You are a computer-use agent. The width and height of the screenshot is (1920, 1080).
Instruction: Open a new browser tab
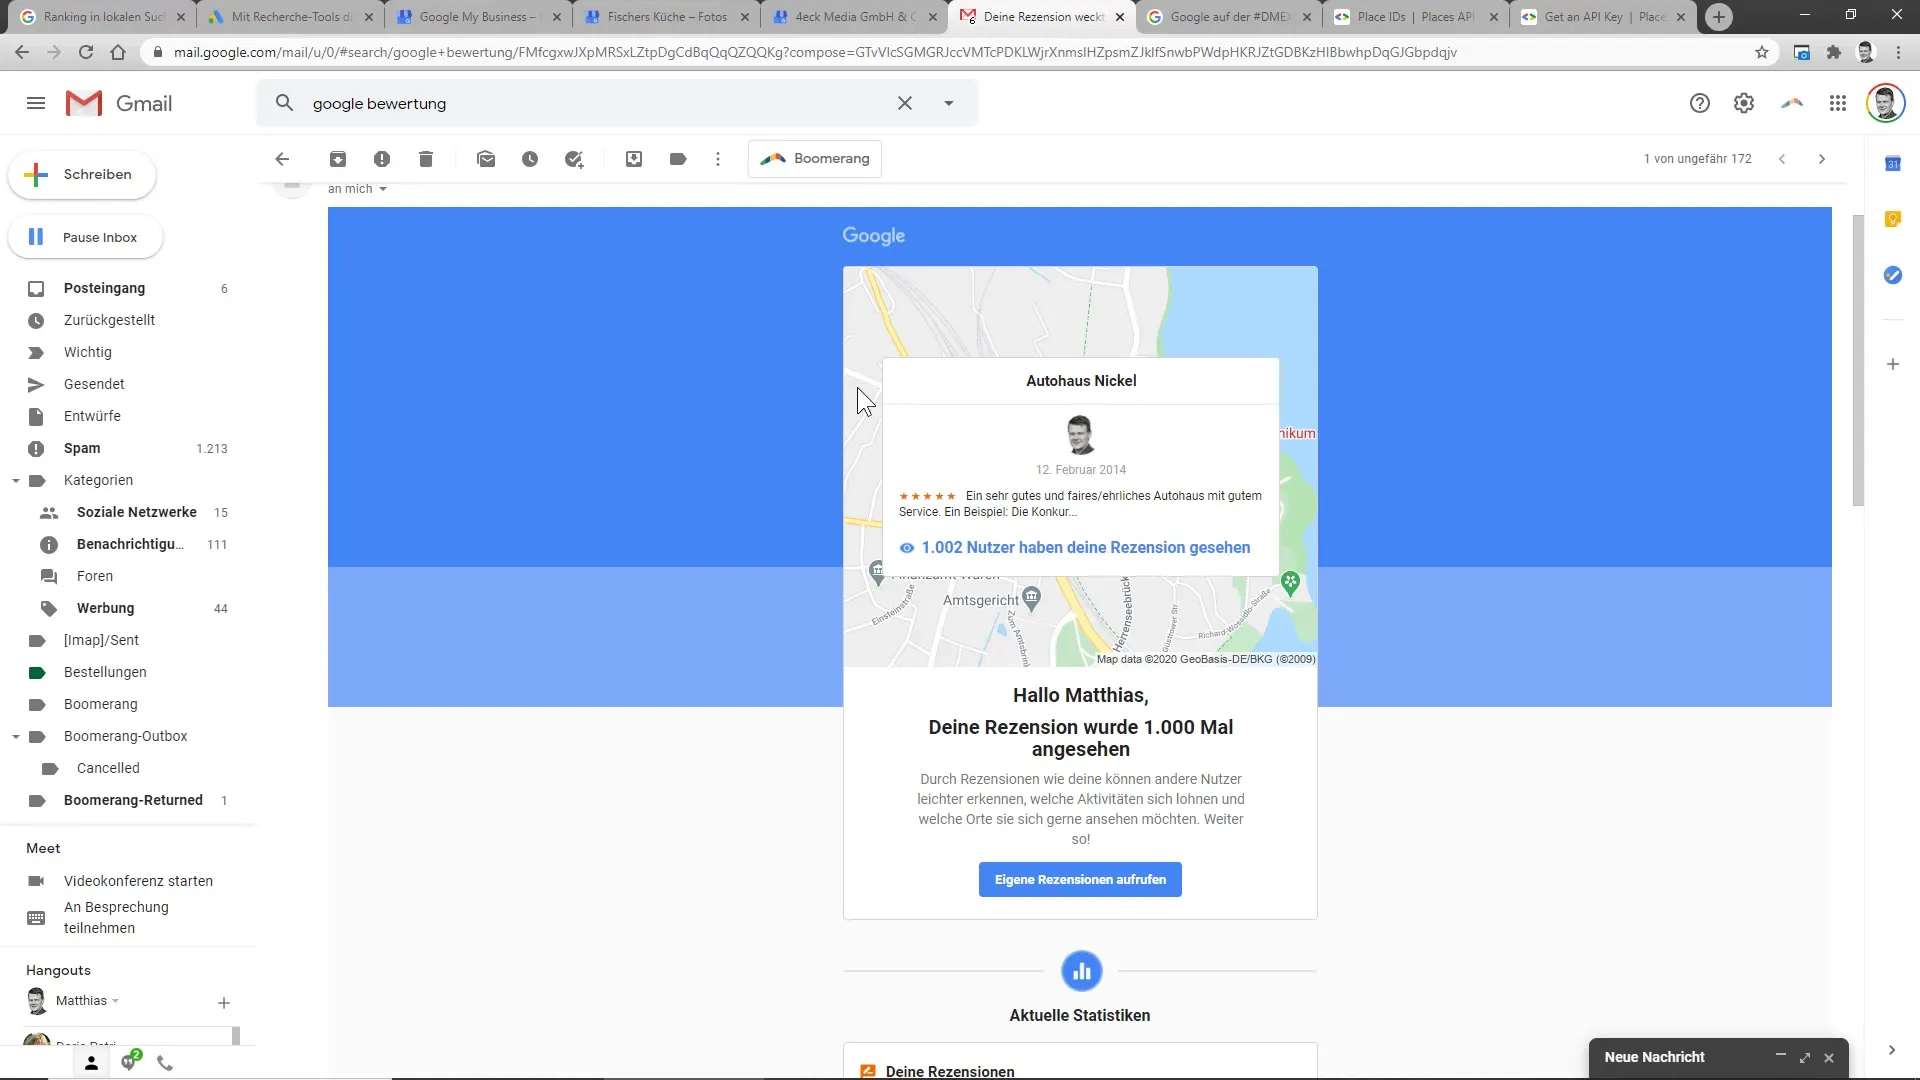(1719, 17)
